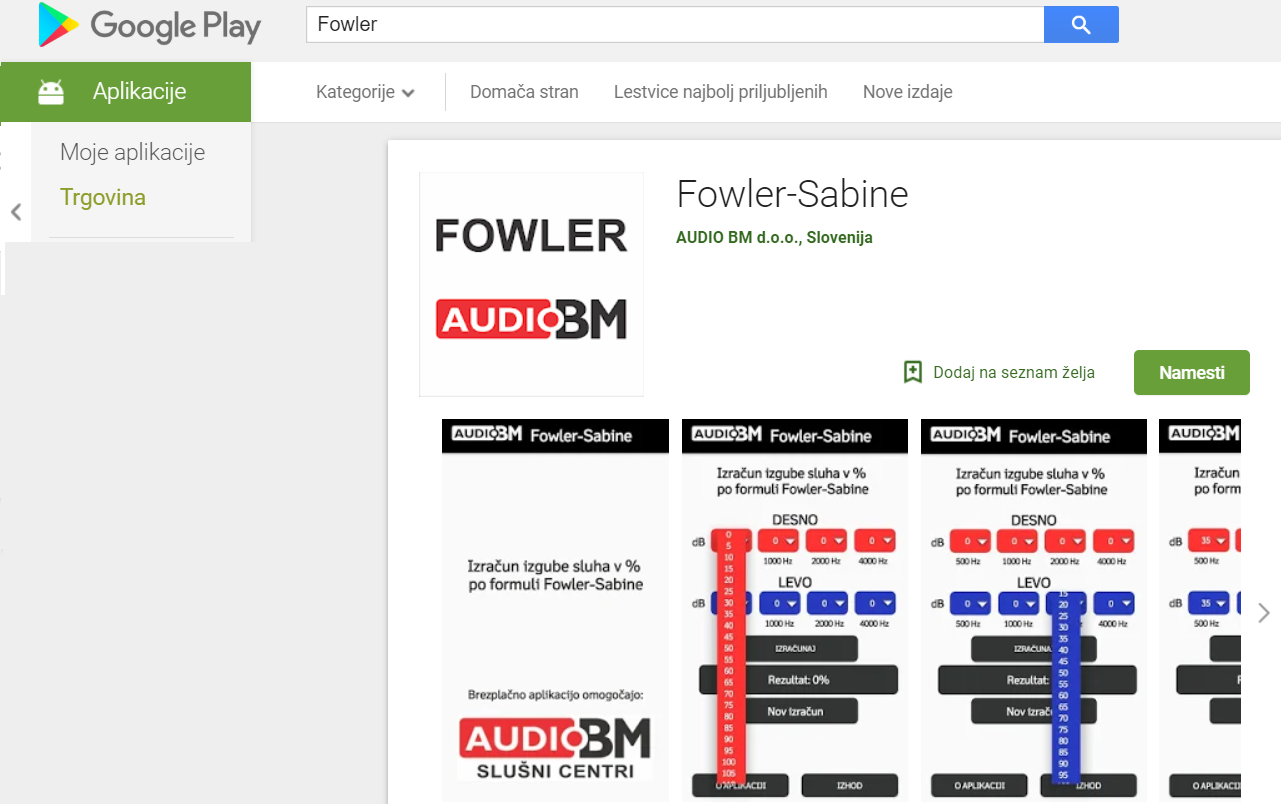Select Trgovina in the sidebar
Screen dimensions: 1281x804
103,197
